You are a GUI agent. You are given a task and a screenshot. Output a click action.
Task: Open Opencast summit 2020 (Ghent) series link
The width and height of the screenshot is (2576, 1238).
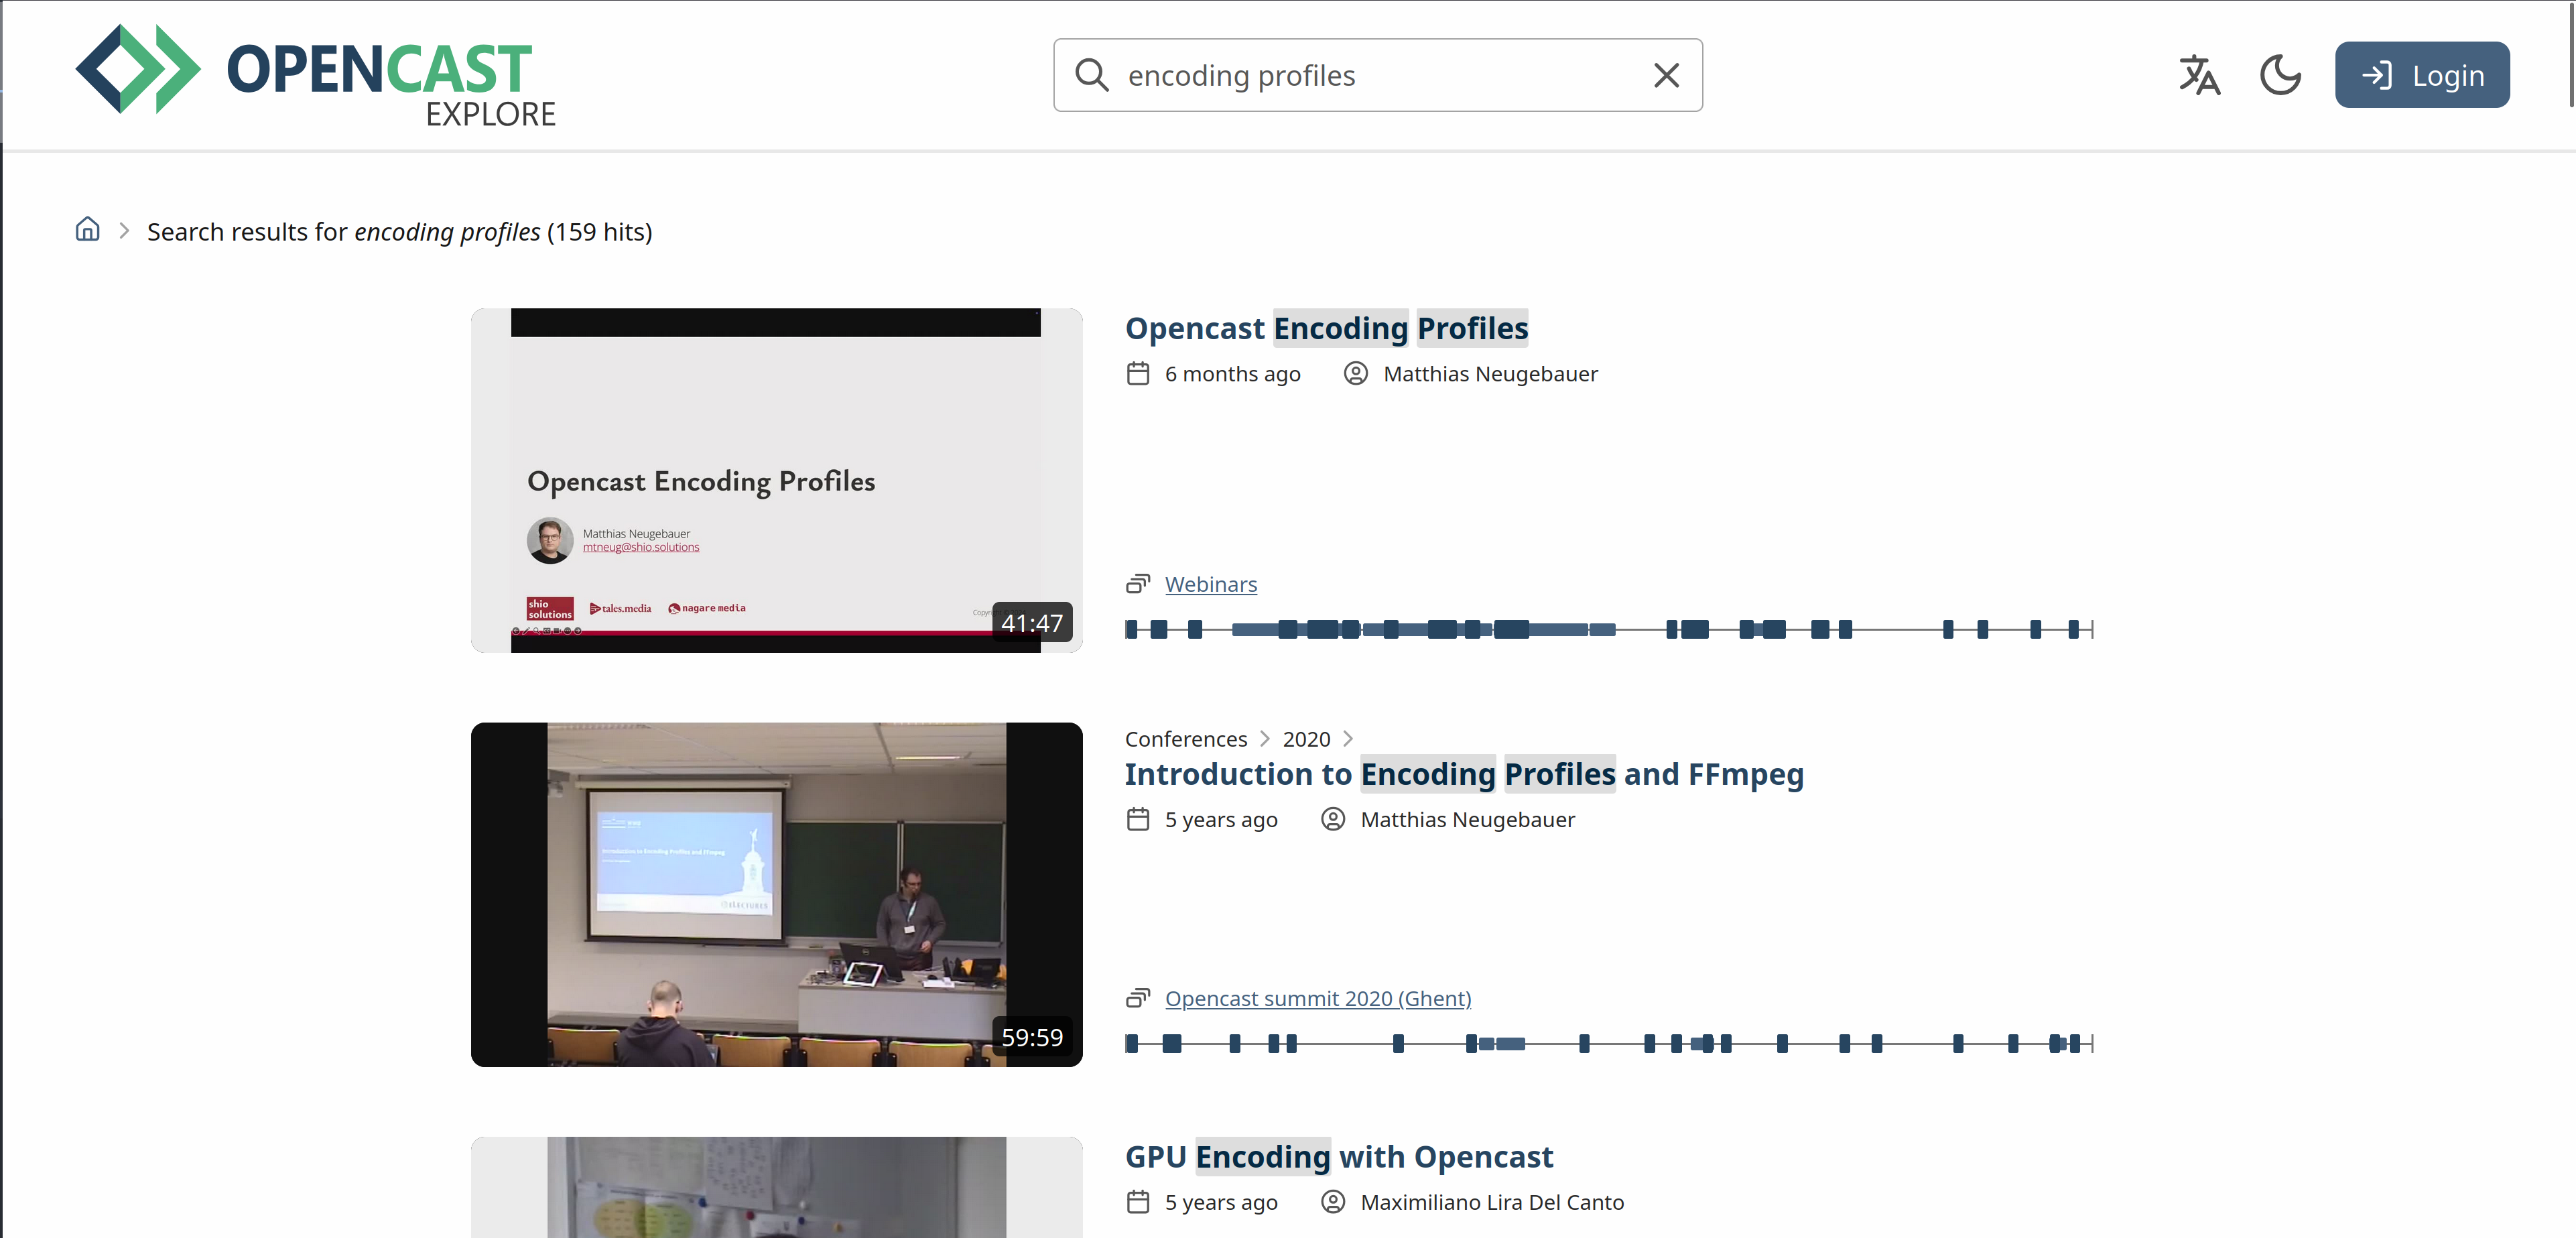[1317, 998]
